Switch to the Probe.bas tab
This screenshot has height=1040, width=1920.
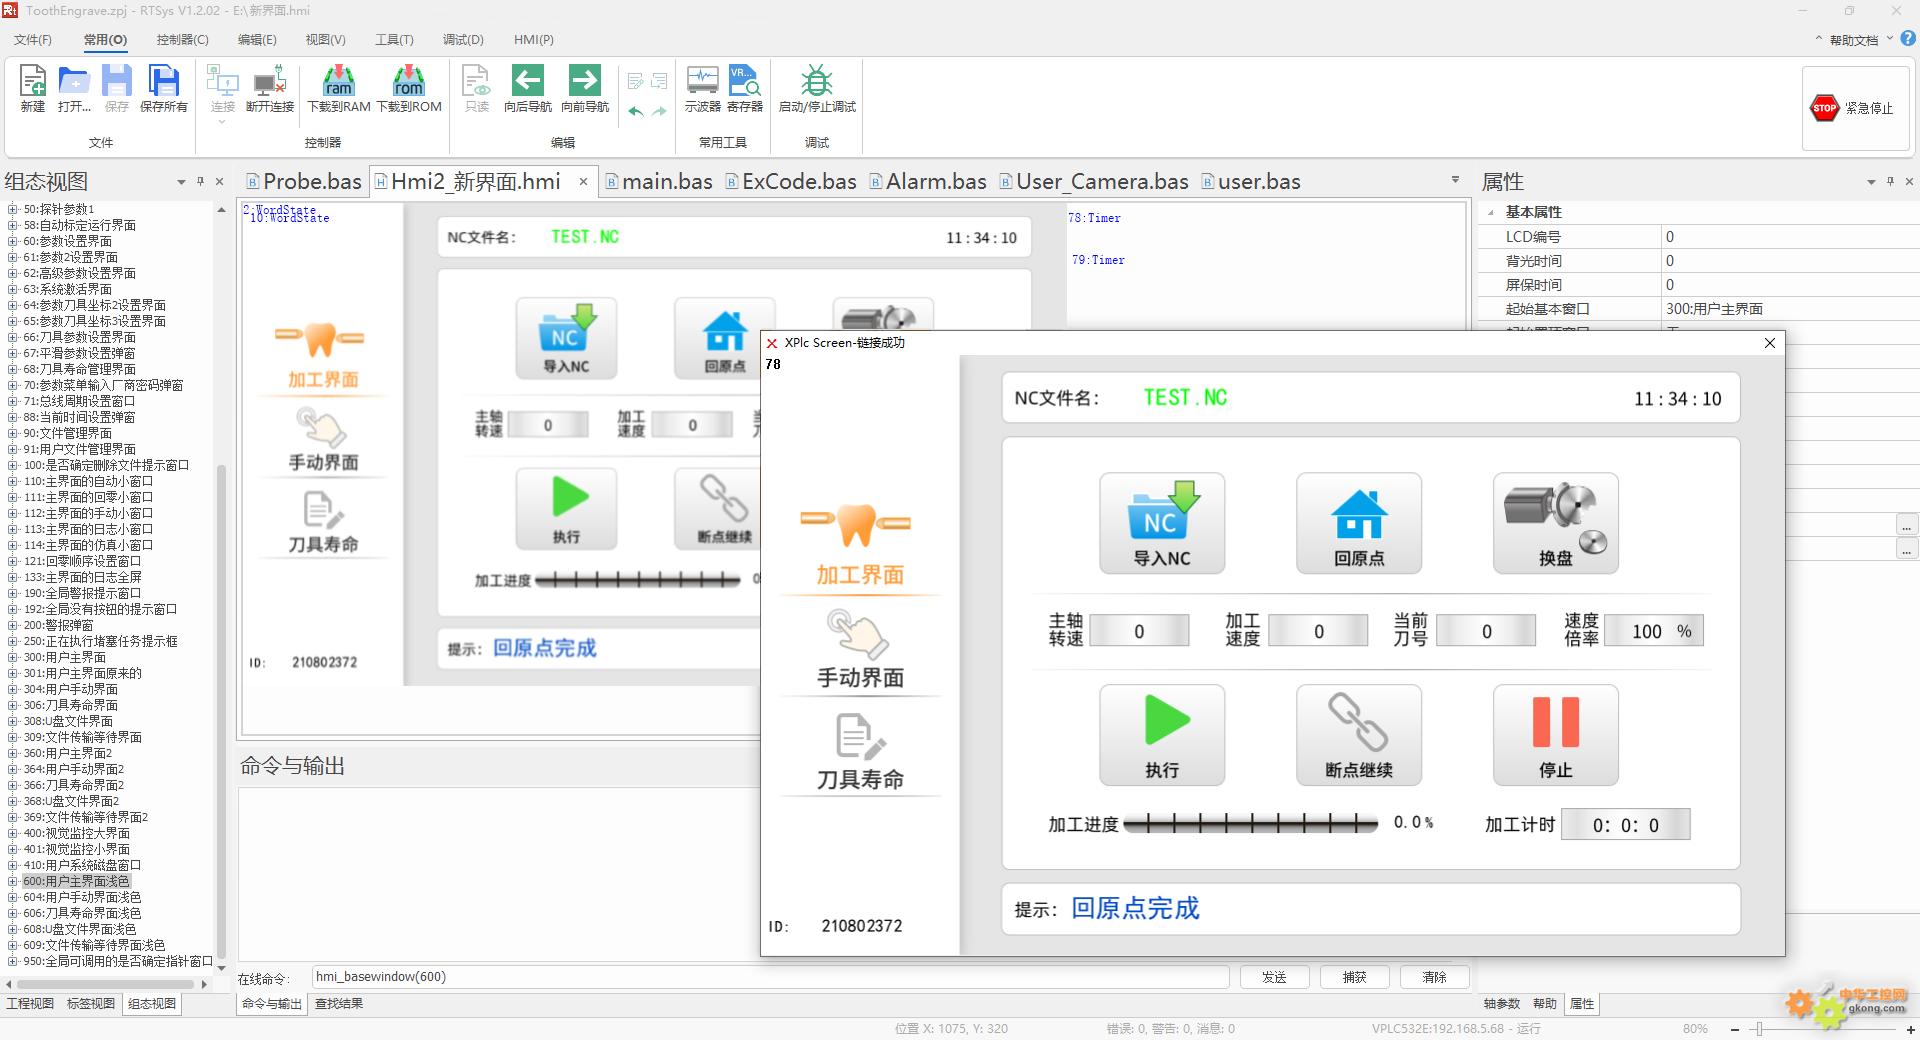[x=304, y=181]
